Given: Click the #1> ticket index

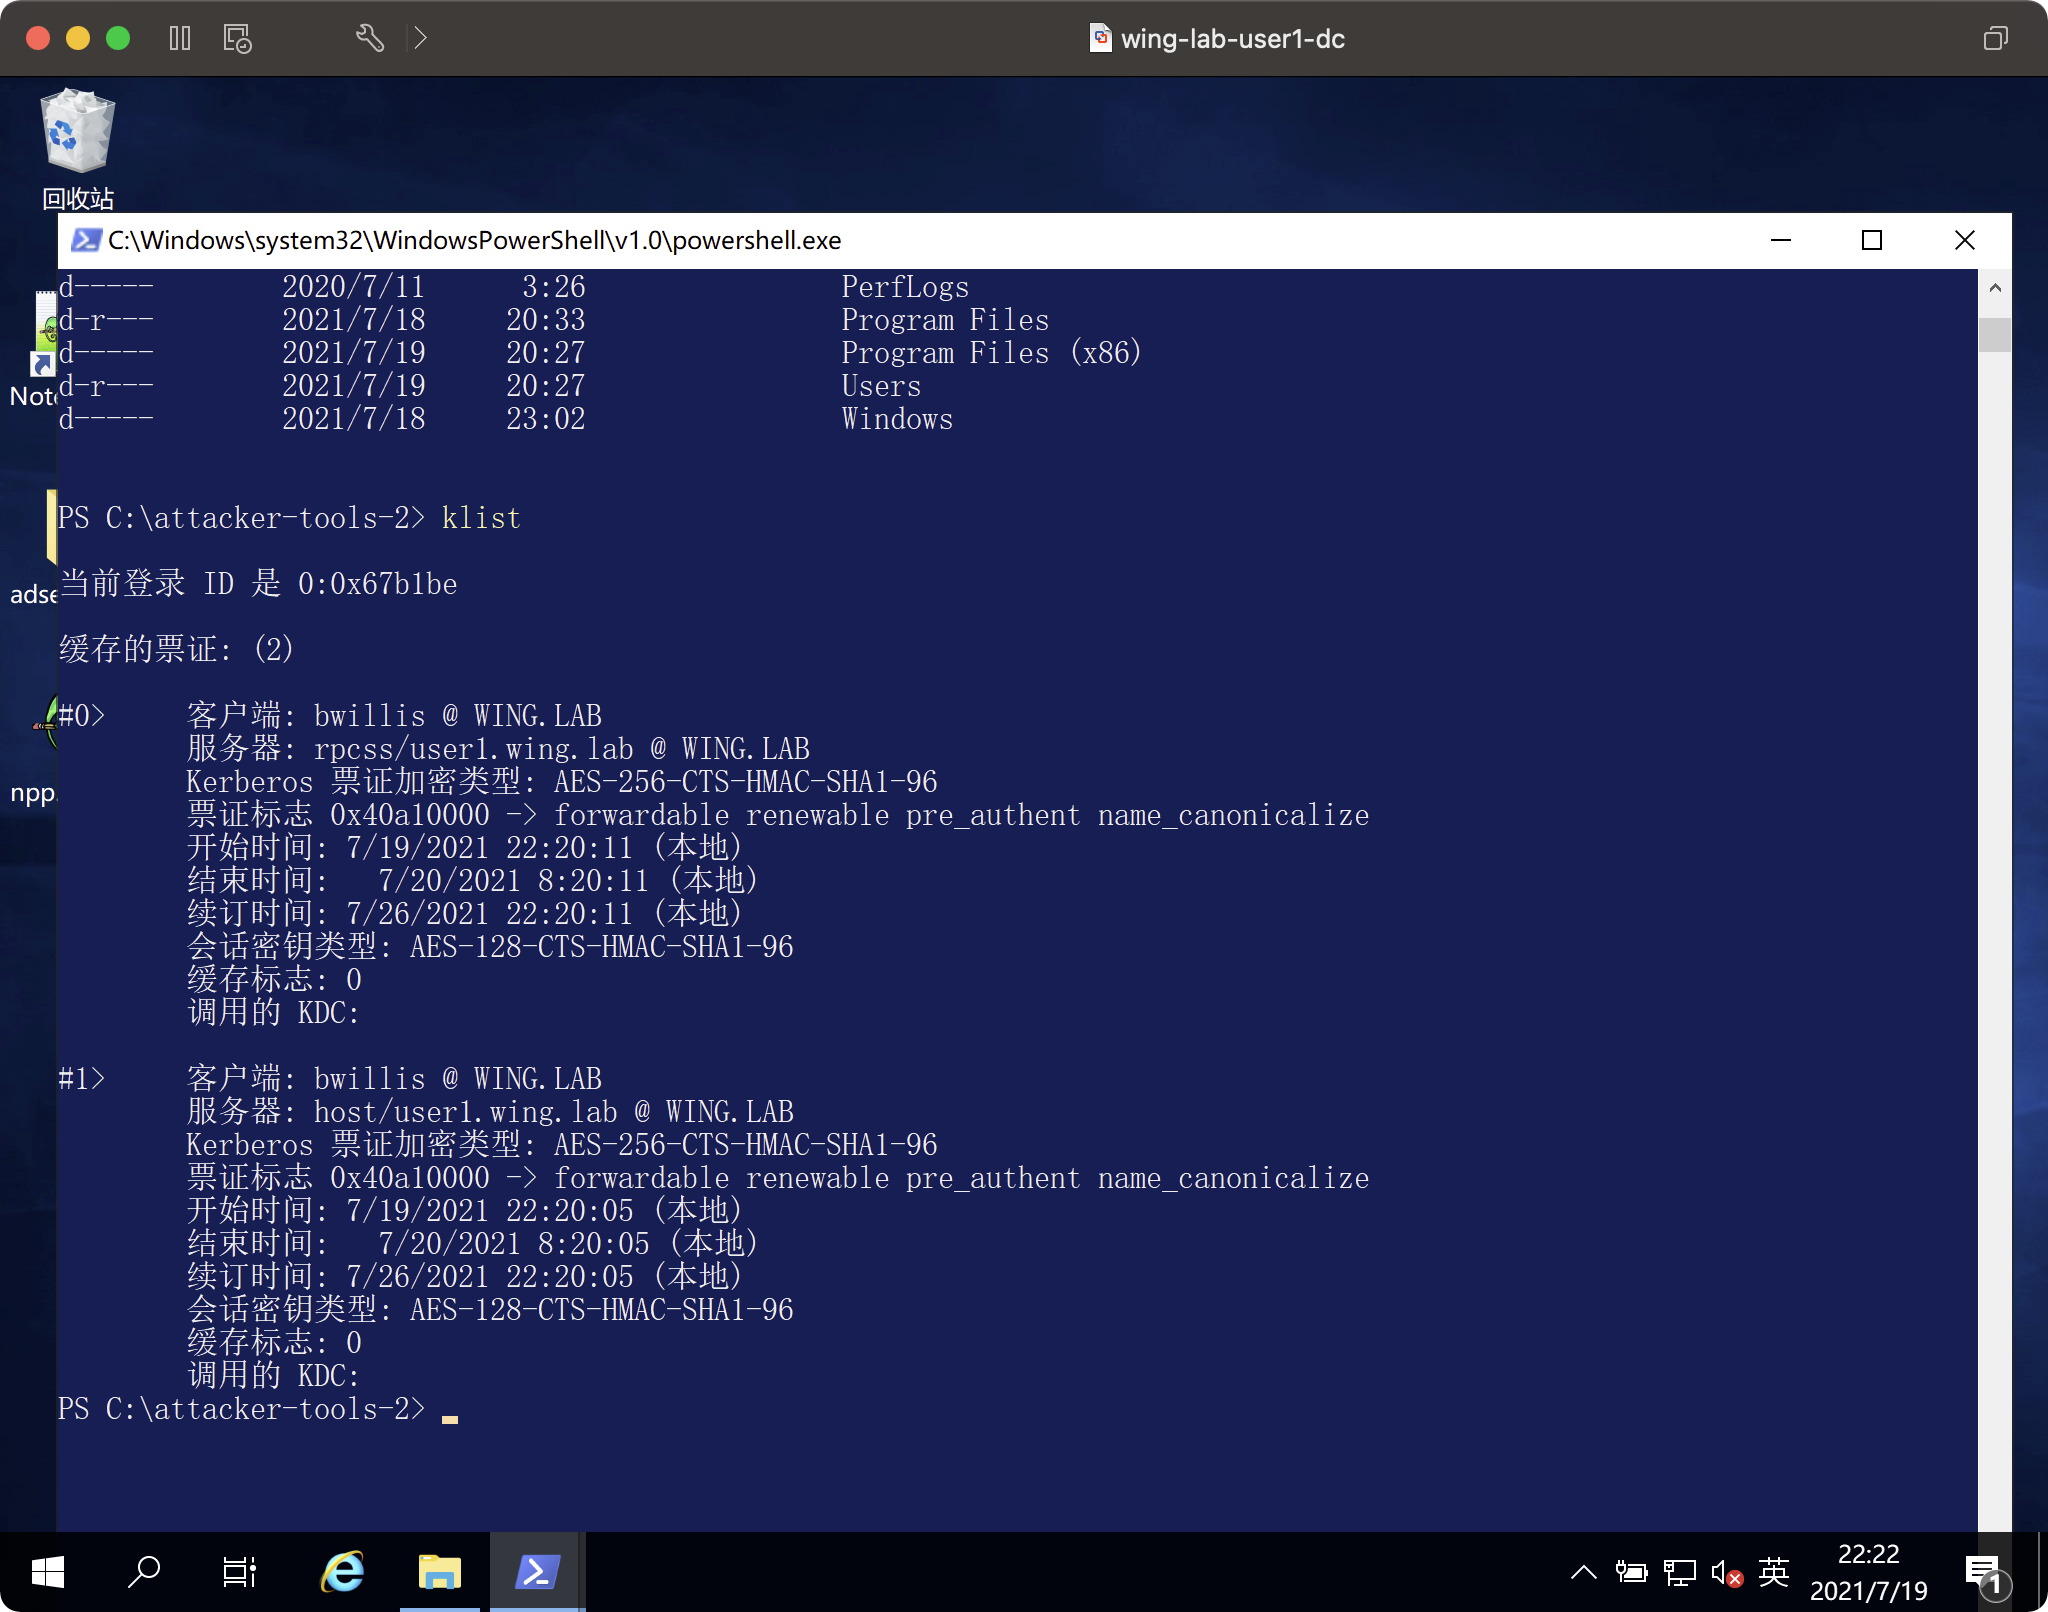Looking at the screenshot, I should pos(81,1079).
